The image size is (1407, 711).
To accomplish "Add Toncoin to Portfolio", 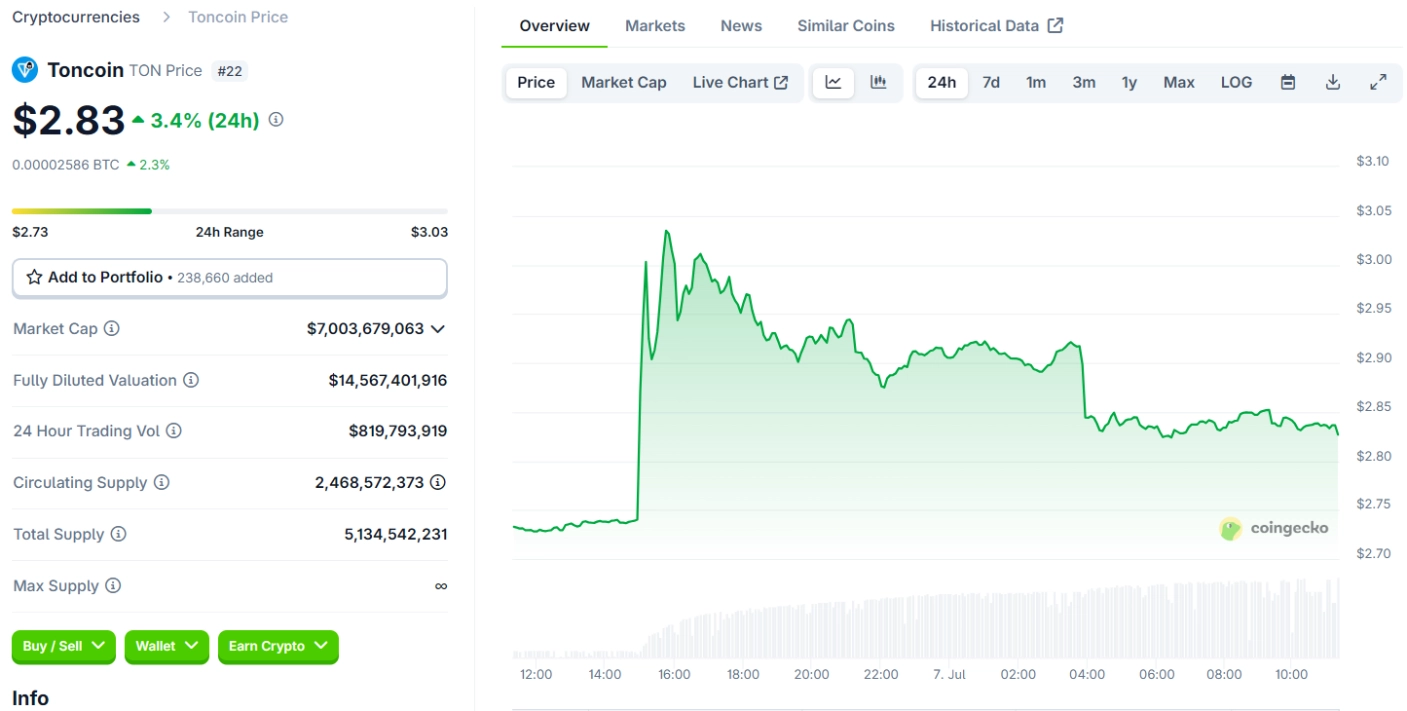I will (230, 278).
